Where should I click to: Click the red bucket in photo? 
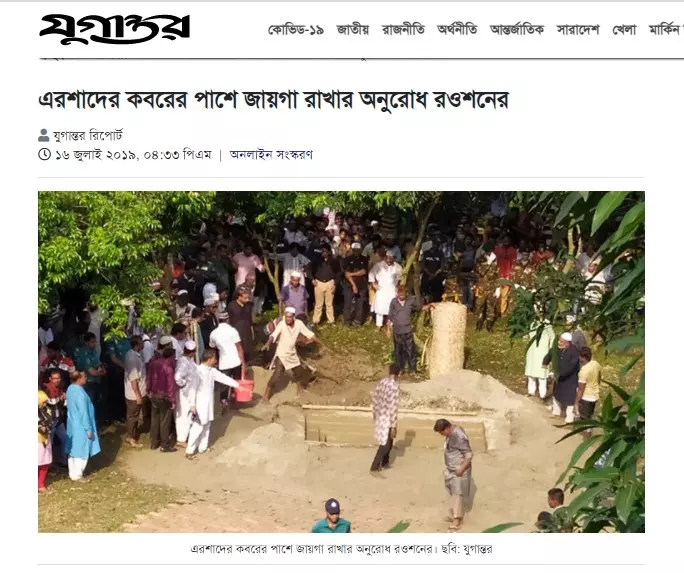click(244, 390)
